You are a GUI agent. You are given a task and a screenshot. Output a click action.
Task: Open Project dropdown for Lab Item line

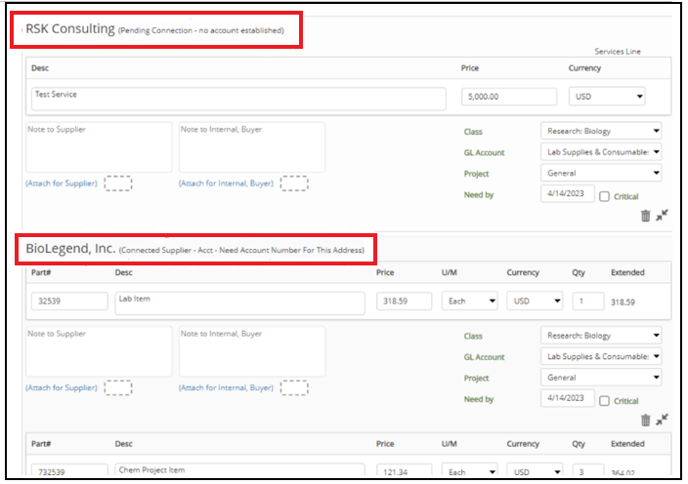[601, 377]
